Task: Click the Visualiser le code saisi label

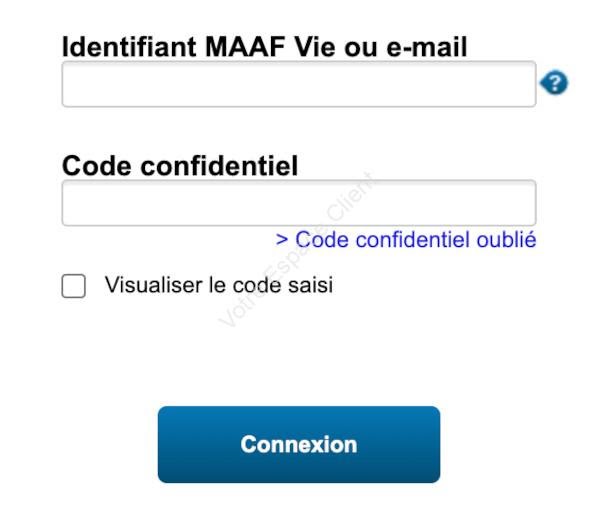Action: coord(218,285)
